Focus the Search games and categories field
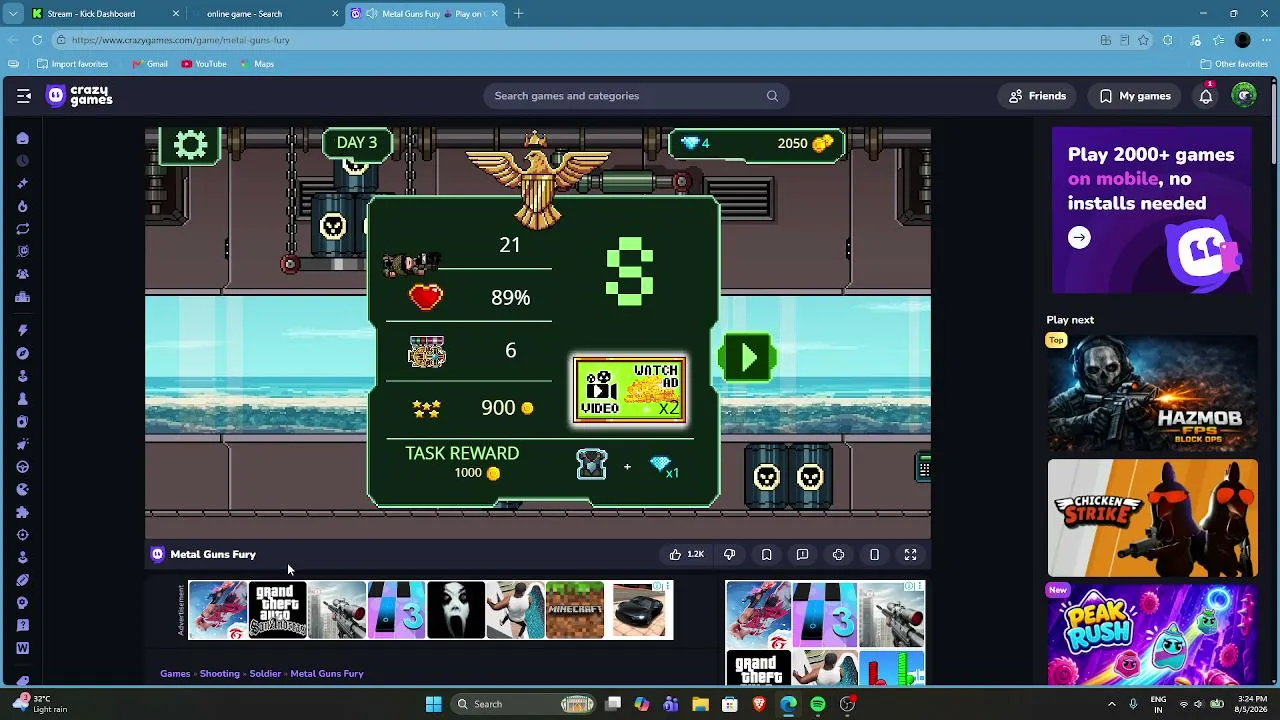1280x720 pixels. [x=636, y=96]
